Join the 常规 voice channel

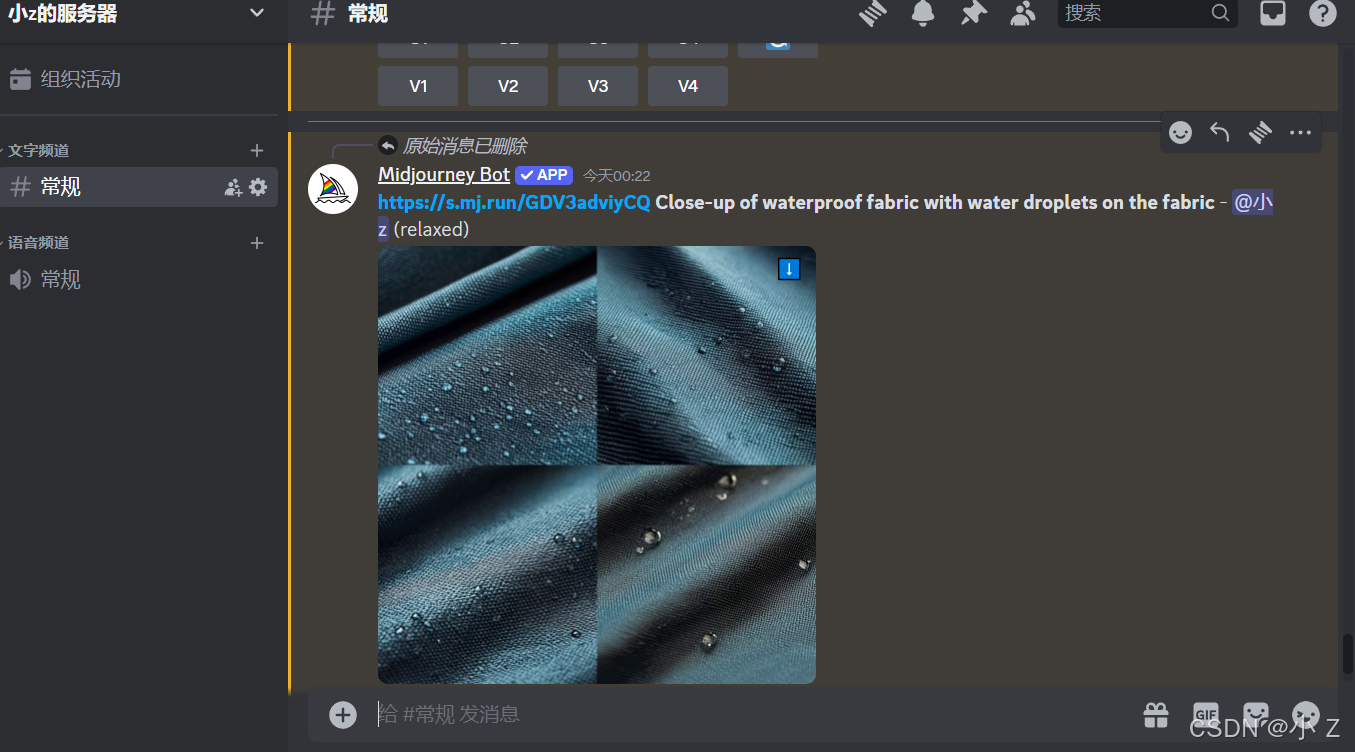pyautogui.click(x=139, y=279)
